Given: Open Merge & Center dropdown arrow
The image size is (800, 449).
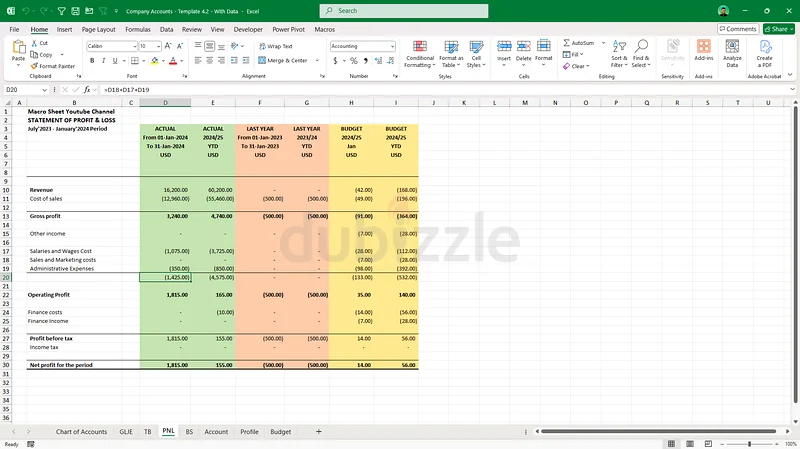Looking at the screenshot, I should [x=317, y=60].
